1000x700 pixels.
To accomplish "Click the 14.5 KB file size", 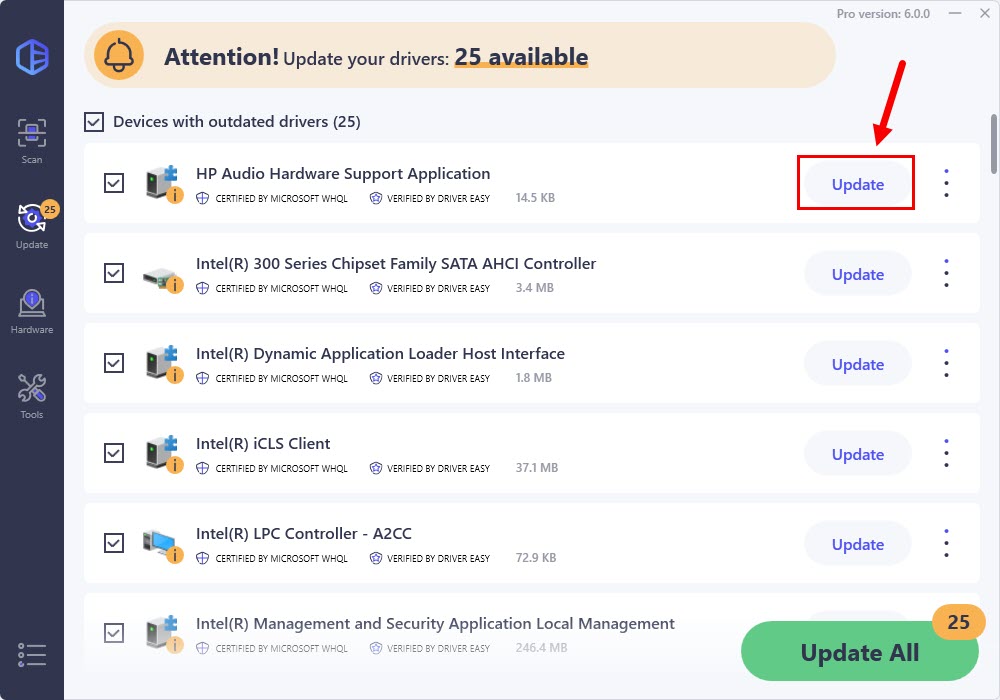I will (x=535, y=198).
